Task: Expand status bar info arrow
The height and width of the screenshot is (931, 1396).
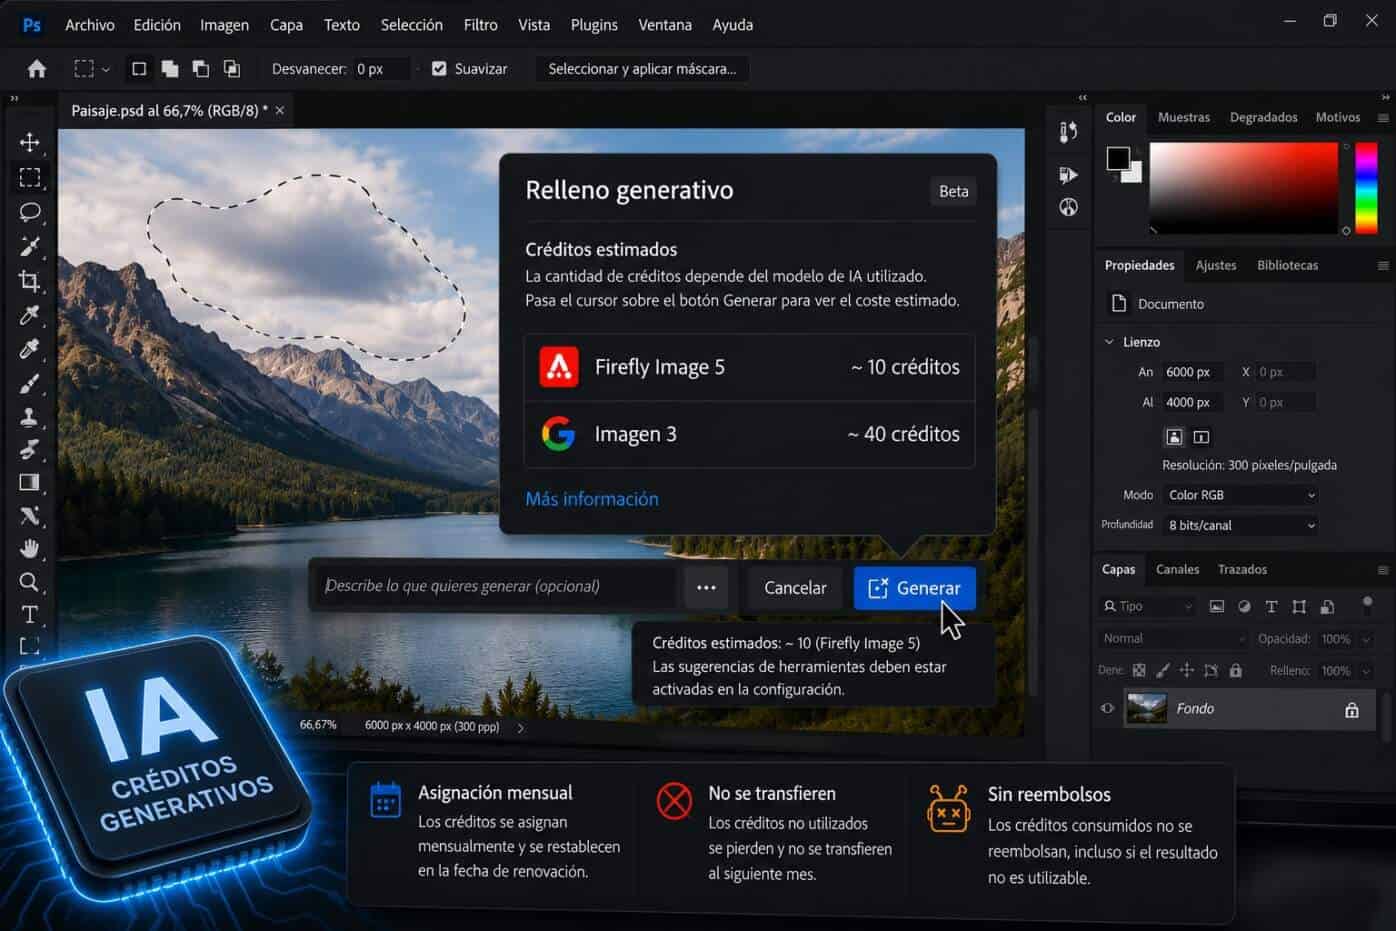Action: click(x=520, y=727)
